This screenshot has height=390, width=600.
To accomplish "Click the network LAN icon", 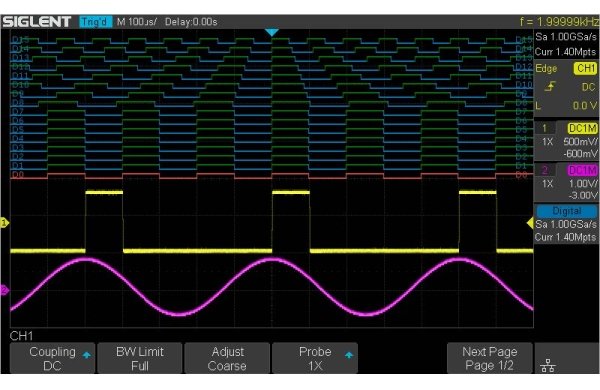I will [548, 366].
